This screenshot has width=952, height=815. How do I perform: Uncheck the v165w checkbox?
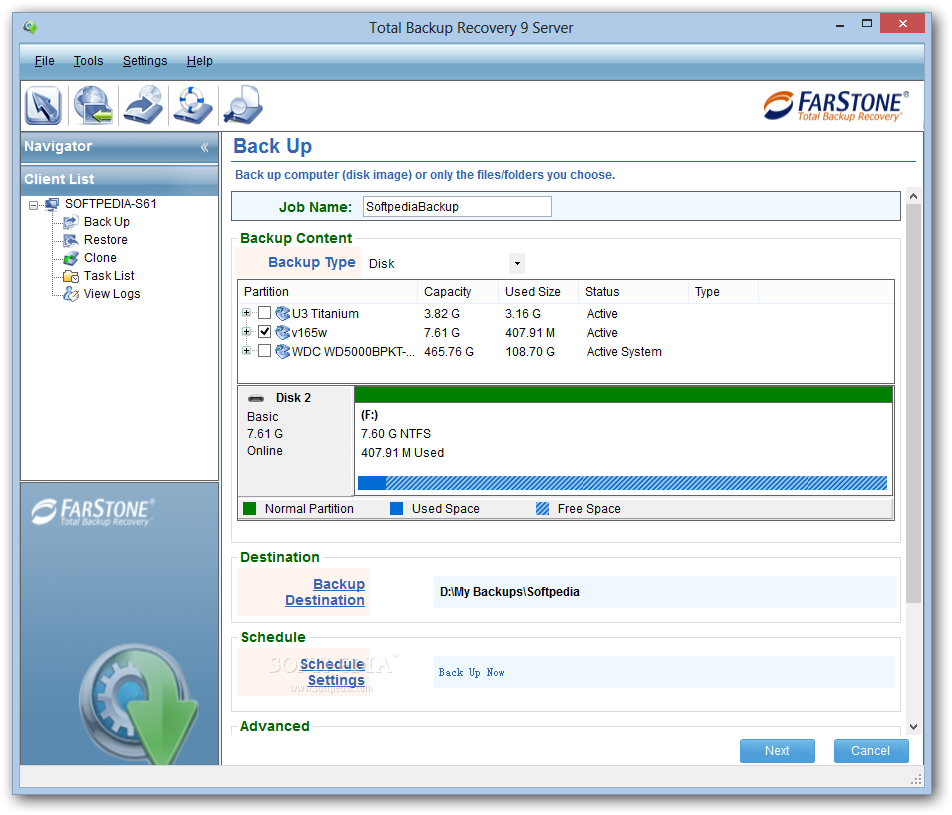coord(264,332)
